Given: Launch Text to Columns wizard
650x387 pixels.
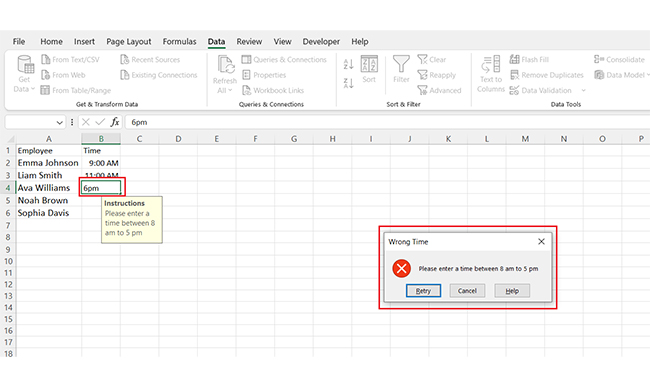Looking at the screenshot, I should [491, 75].
